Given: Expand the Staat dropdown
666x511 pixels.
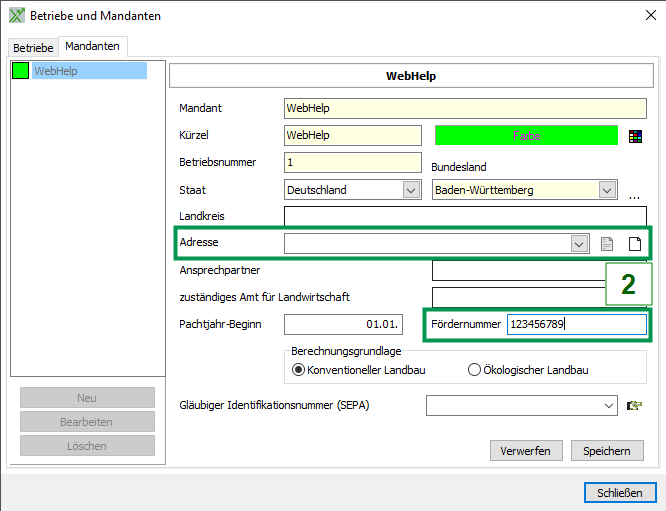Looking at the screenshot, I should click(410, 190).
